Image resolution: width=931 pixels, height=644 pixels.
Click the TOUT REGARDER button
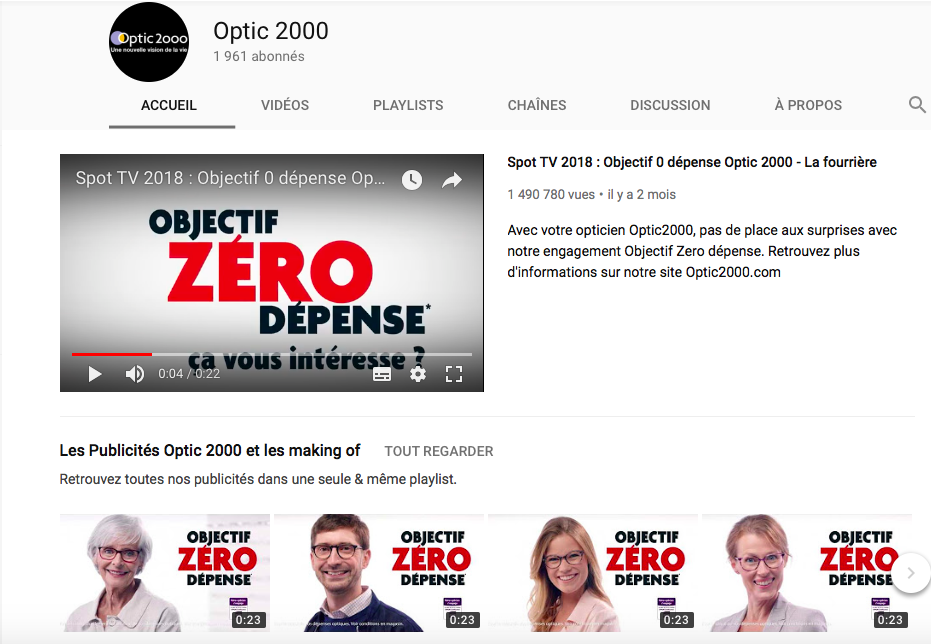tap(439, 452)
